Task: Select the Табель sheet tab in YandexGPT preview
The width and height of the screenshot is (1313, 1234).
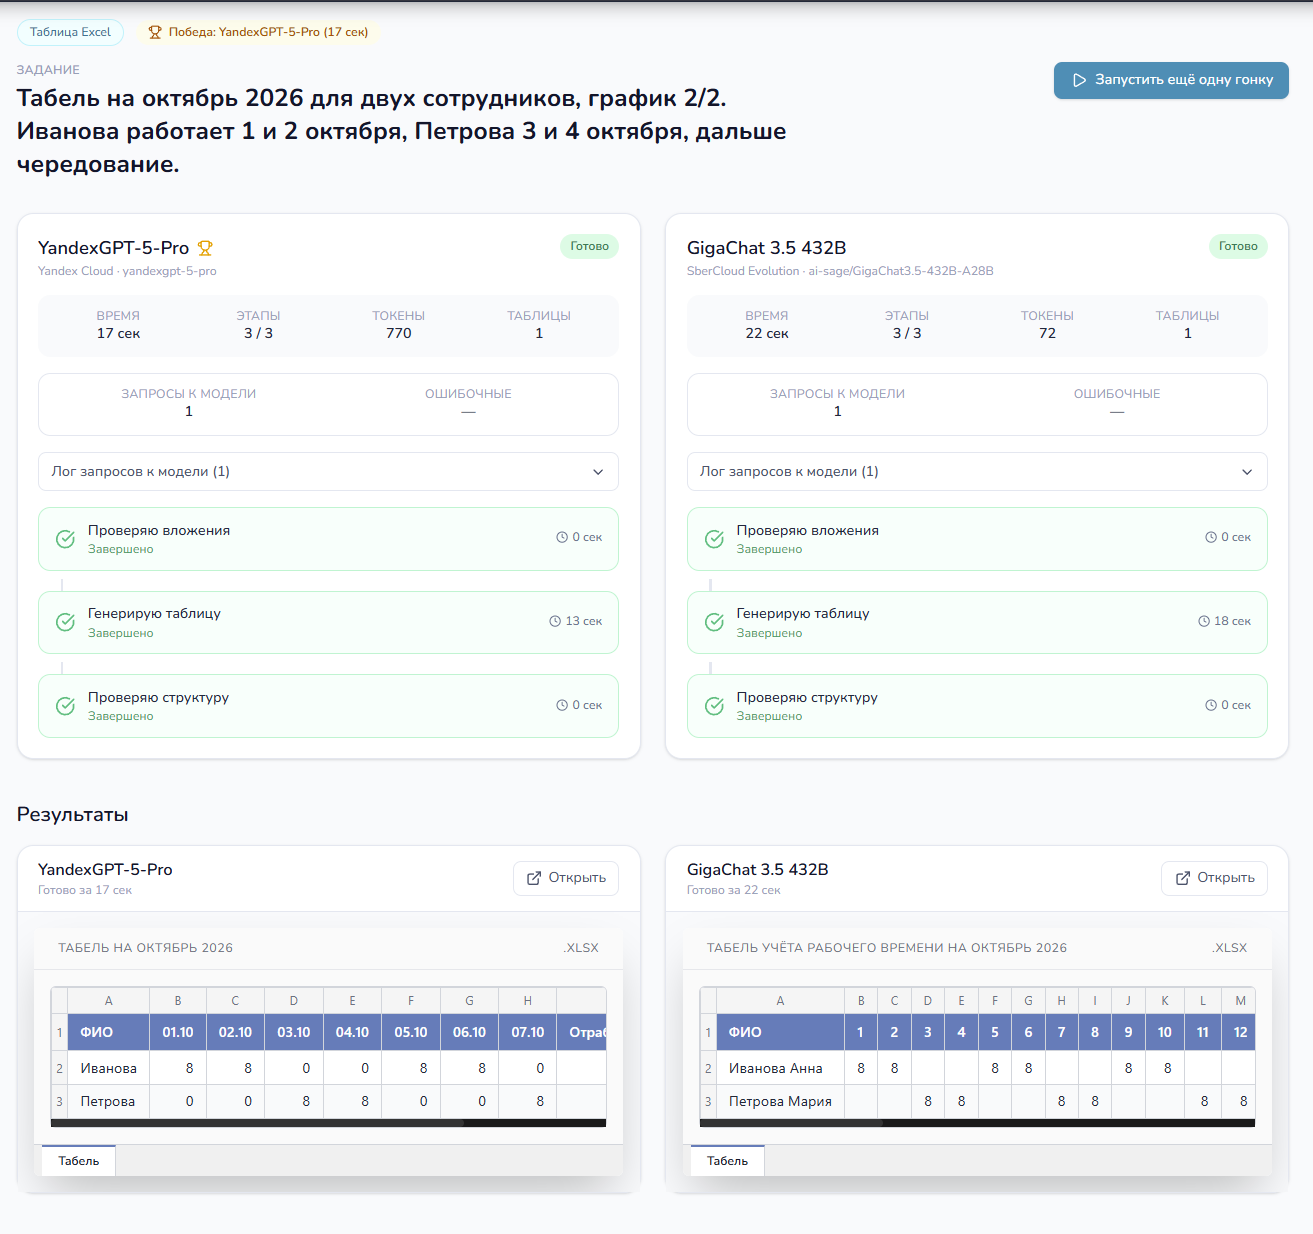Action: coord(79,1161)
